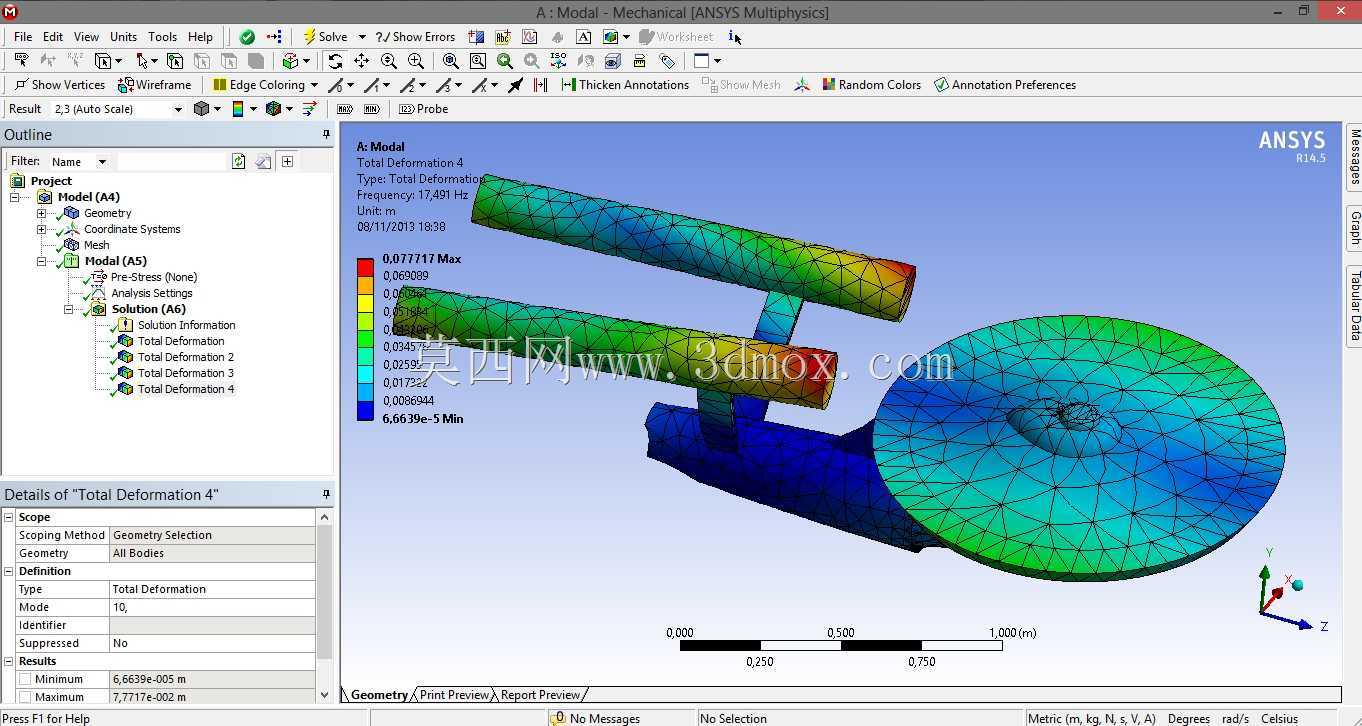Viewport: 1362px width, 726px height.
Task: Open the Tools menu
Action: (x=162, y=37)
